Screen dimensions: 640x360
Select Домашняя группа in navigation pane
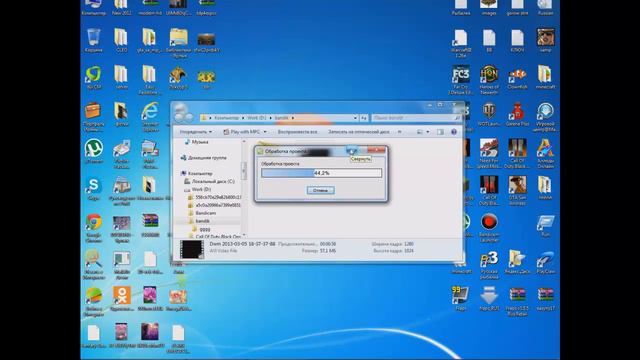pyautogui.click(x=203, y=158)
